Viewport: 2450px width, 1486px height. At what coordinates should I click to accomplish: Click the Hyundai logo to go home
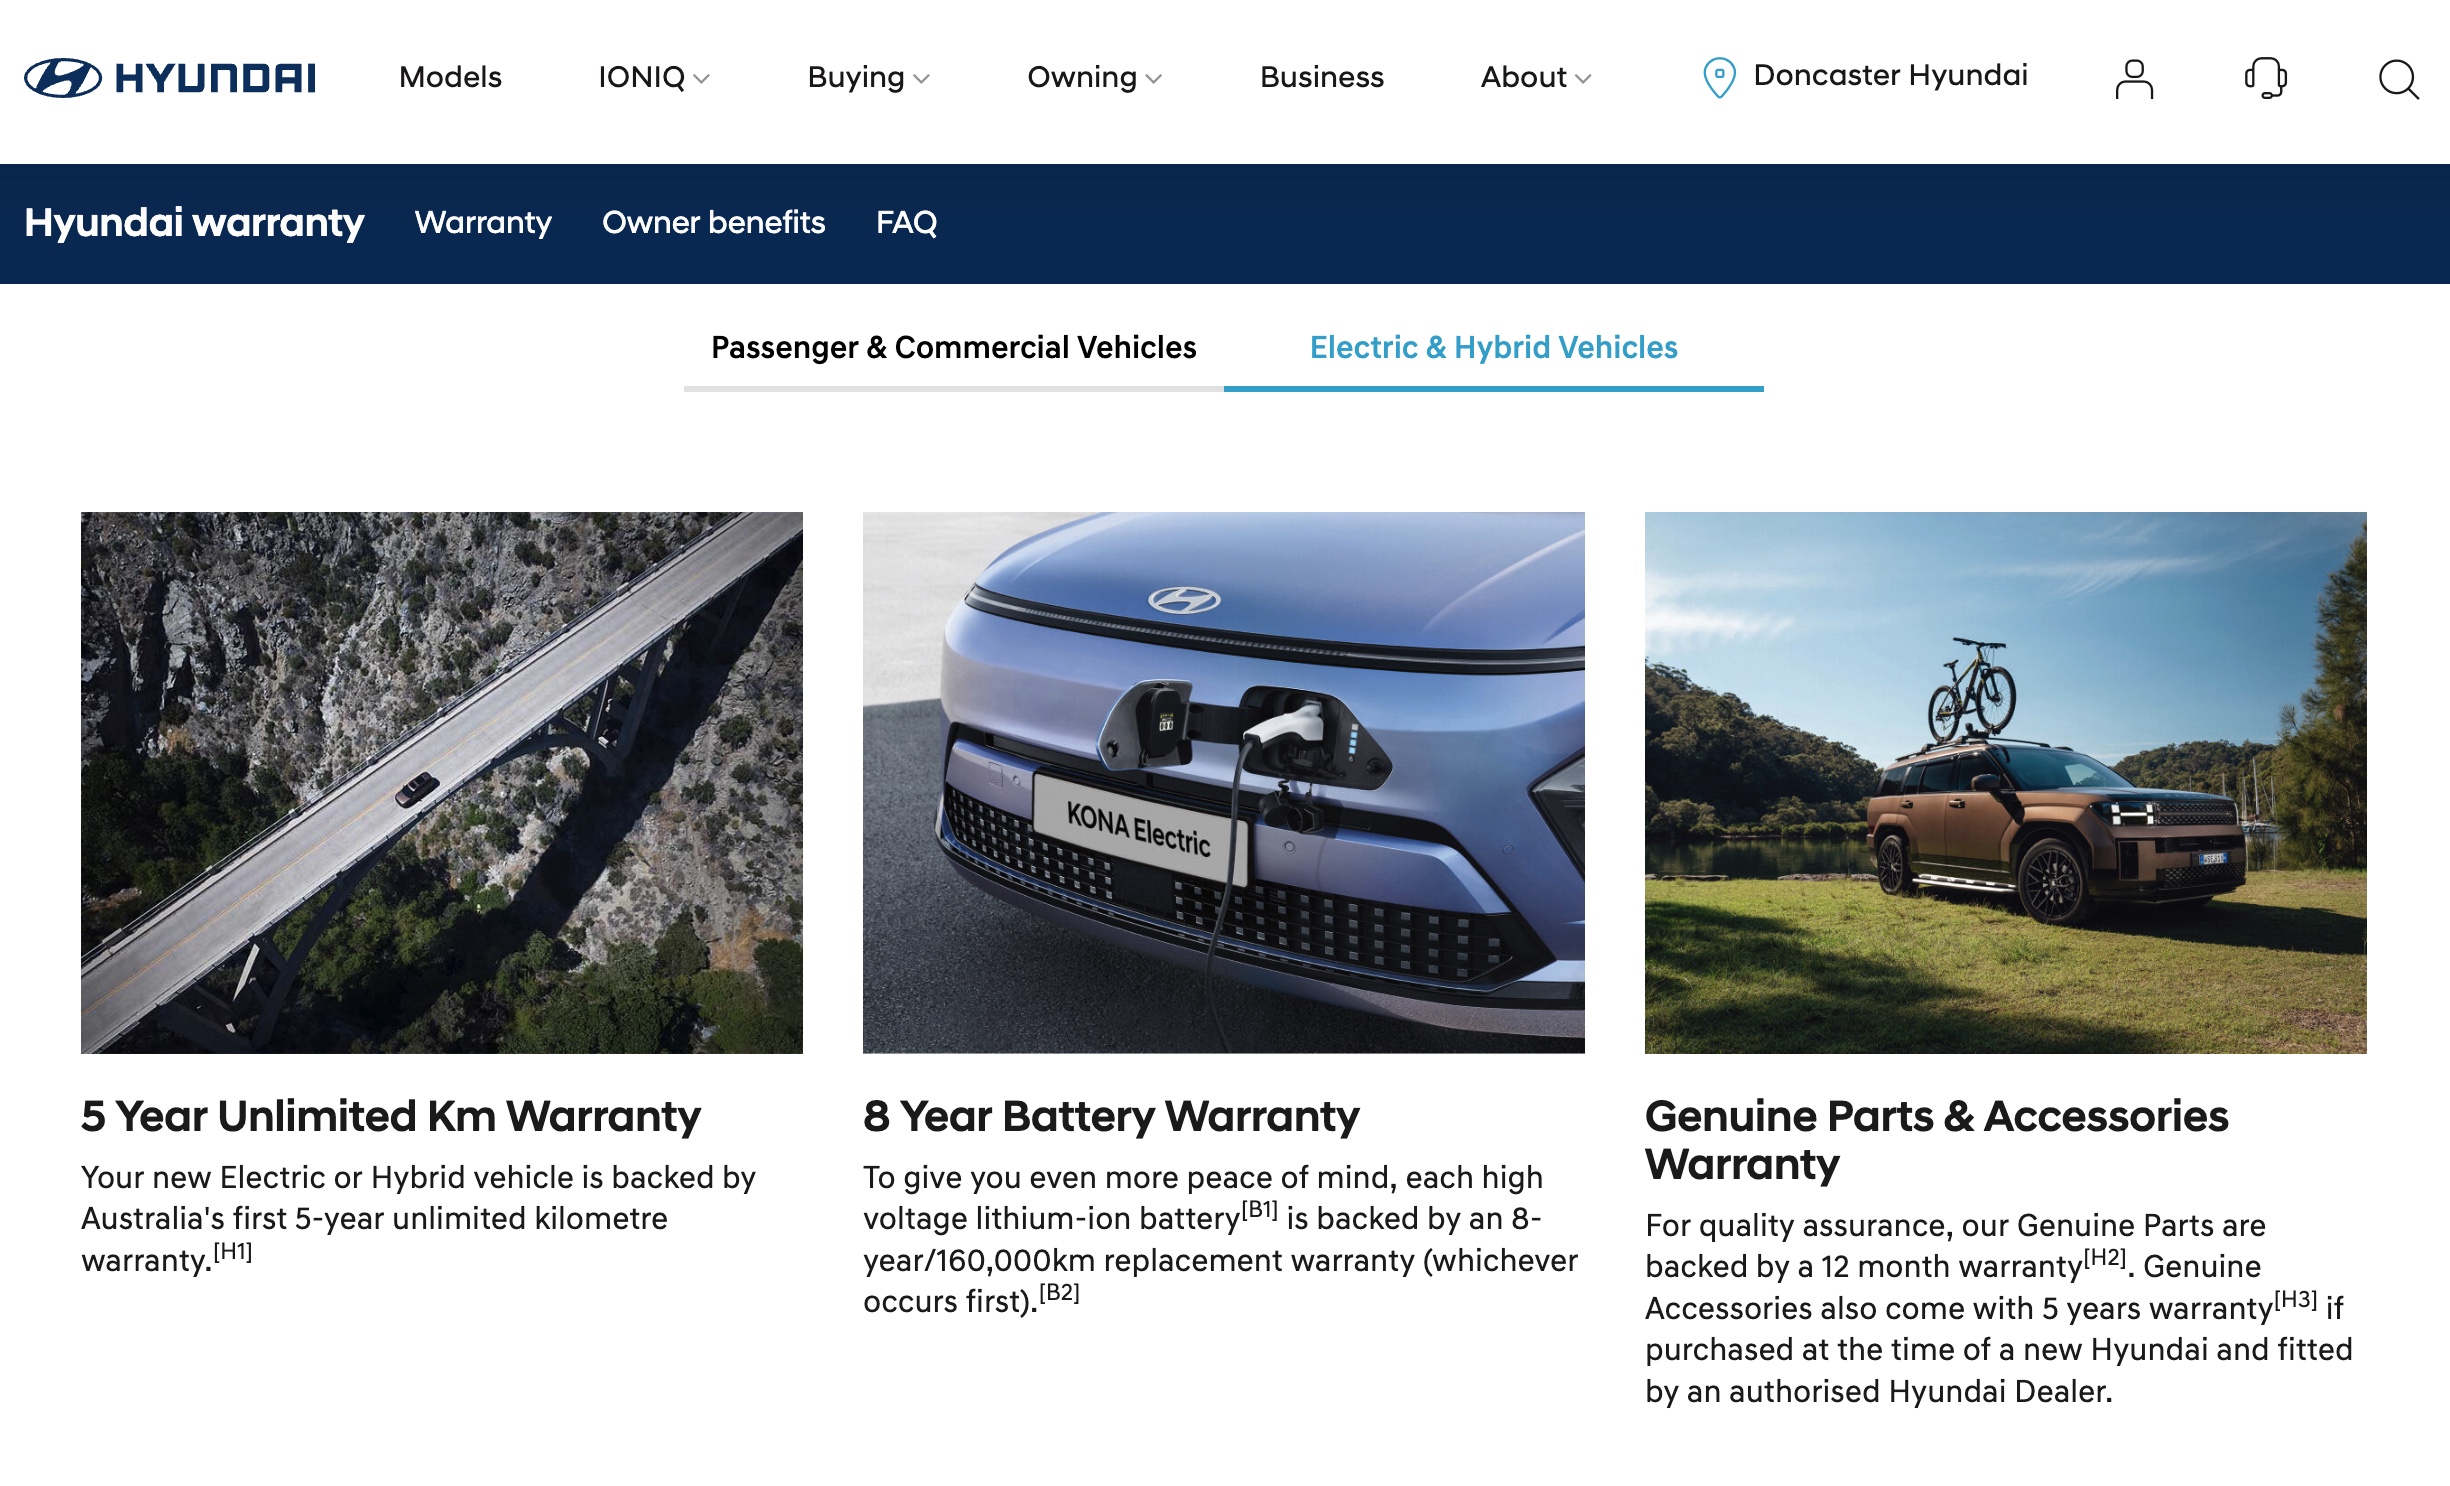tap(170, 78)
